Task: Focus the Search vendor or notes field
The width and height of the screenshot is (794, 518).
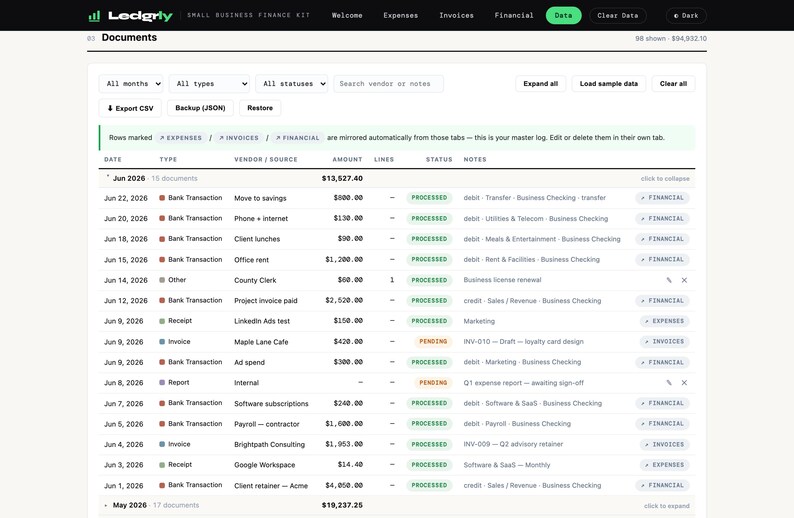Action: (388, 84)
